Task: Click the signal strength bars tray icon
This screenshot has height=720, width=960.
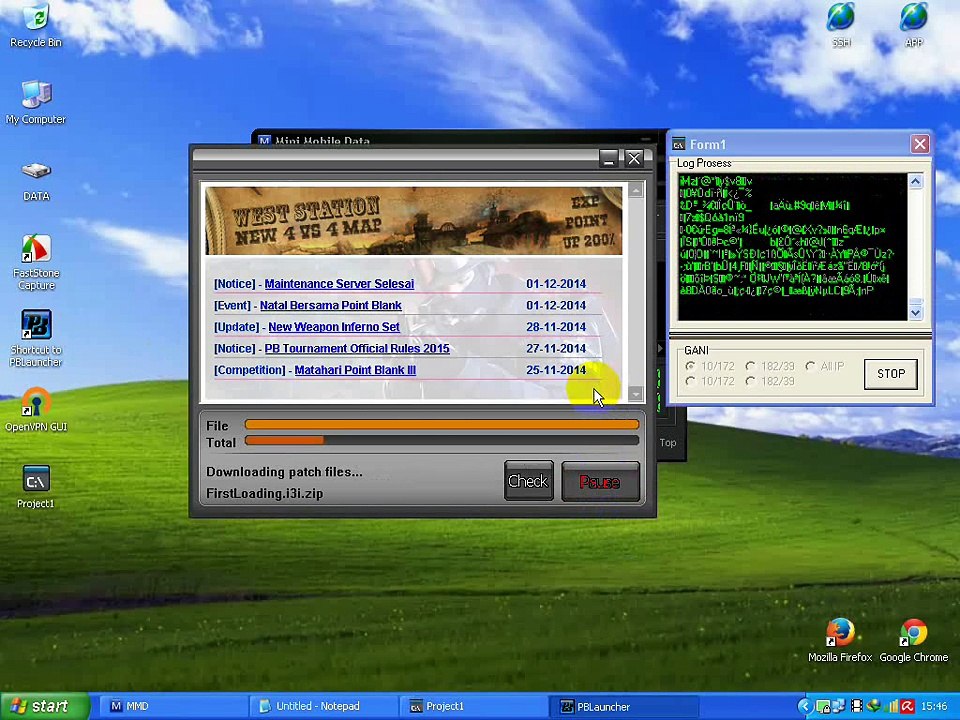Action: (x=892, y=707)
